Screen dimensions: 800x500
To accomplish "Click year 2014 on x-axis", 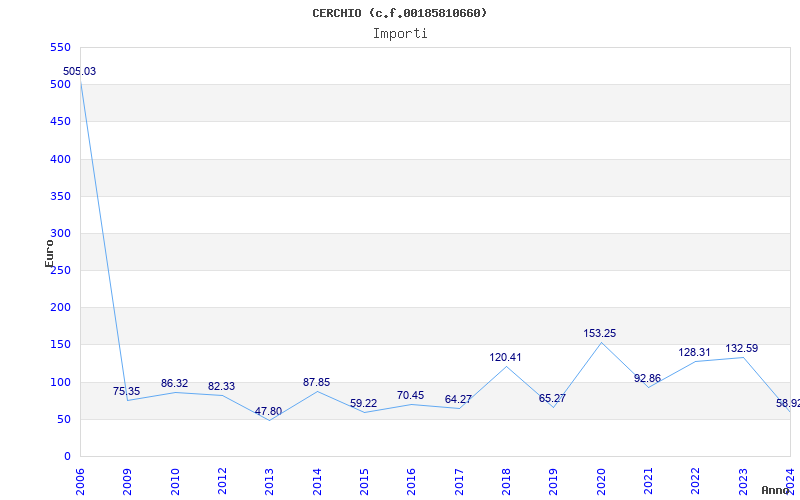I will [317, 481].
